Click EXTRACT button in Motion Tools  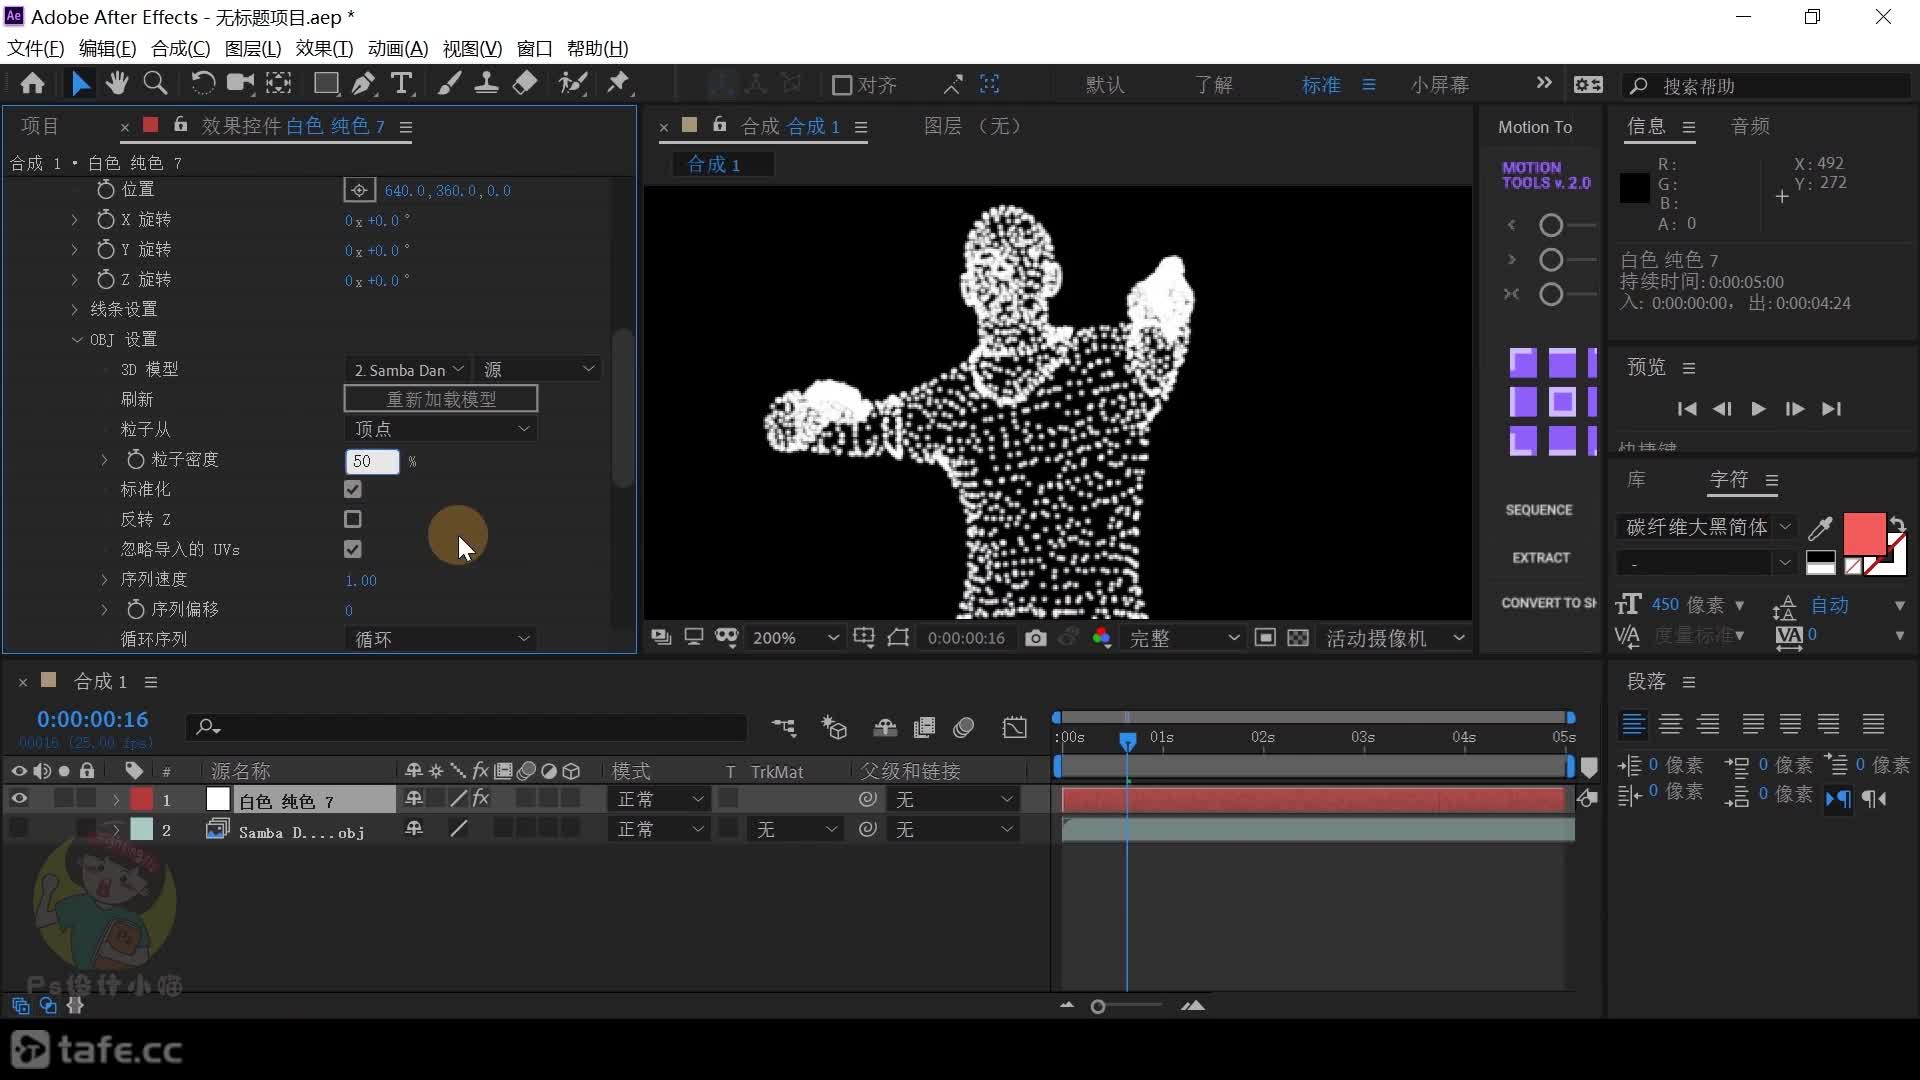1540,556
